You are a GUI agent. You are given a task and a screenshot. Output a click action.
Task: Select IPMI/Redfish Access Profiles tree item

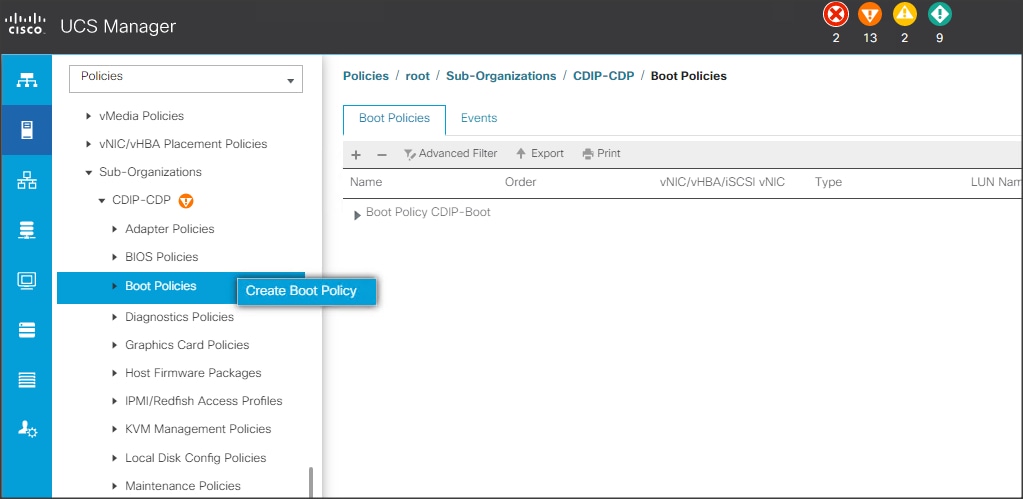point(204,401)
